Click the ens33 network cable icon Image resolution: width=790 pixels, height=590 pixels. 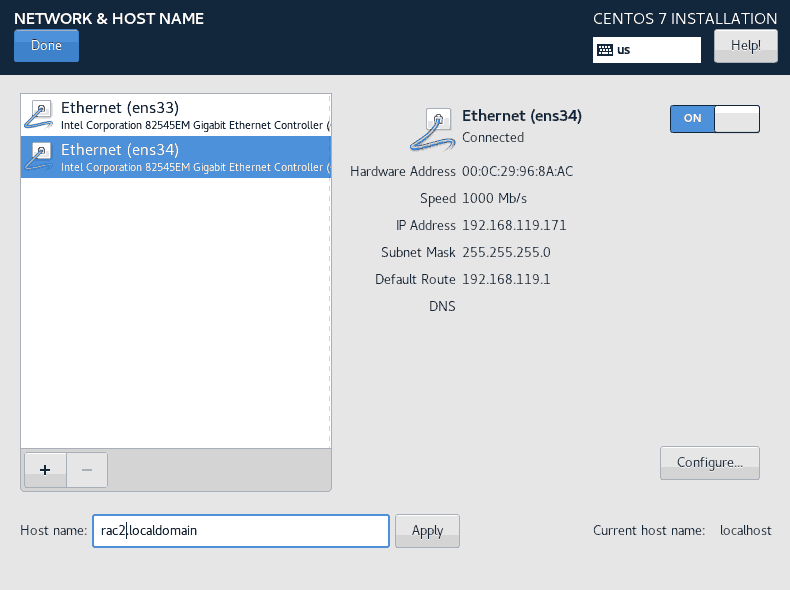(38, 115)
